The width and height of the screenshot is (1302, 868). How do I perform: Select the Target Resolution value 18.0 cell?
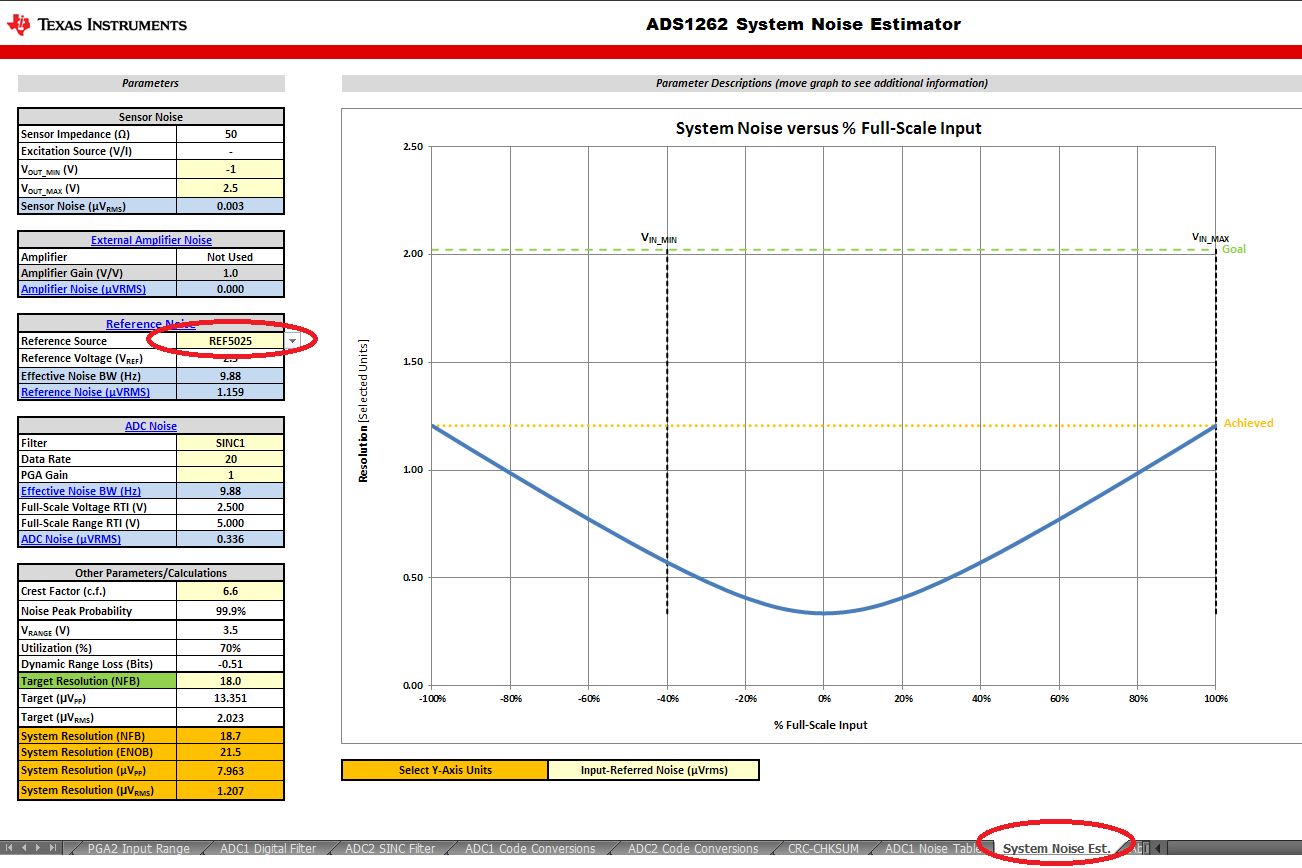[230, 680]
